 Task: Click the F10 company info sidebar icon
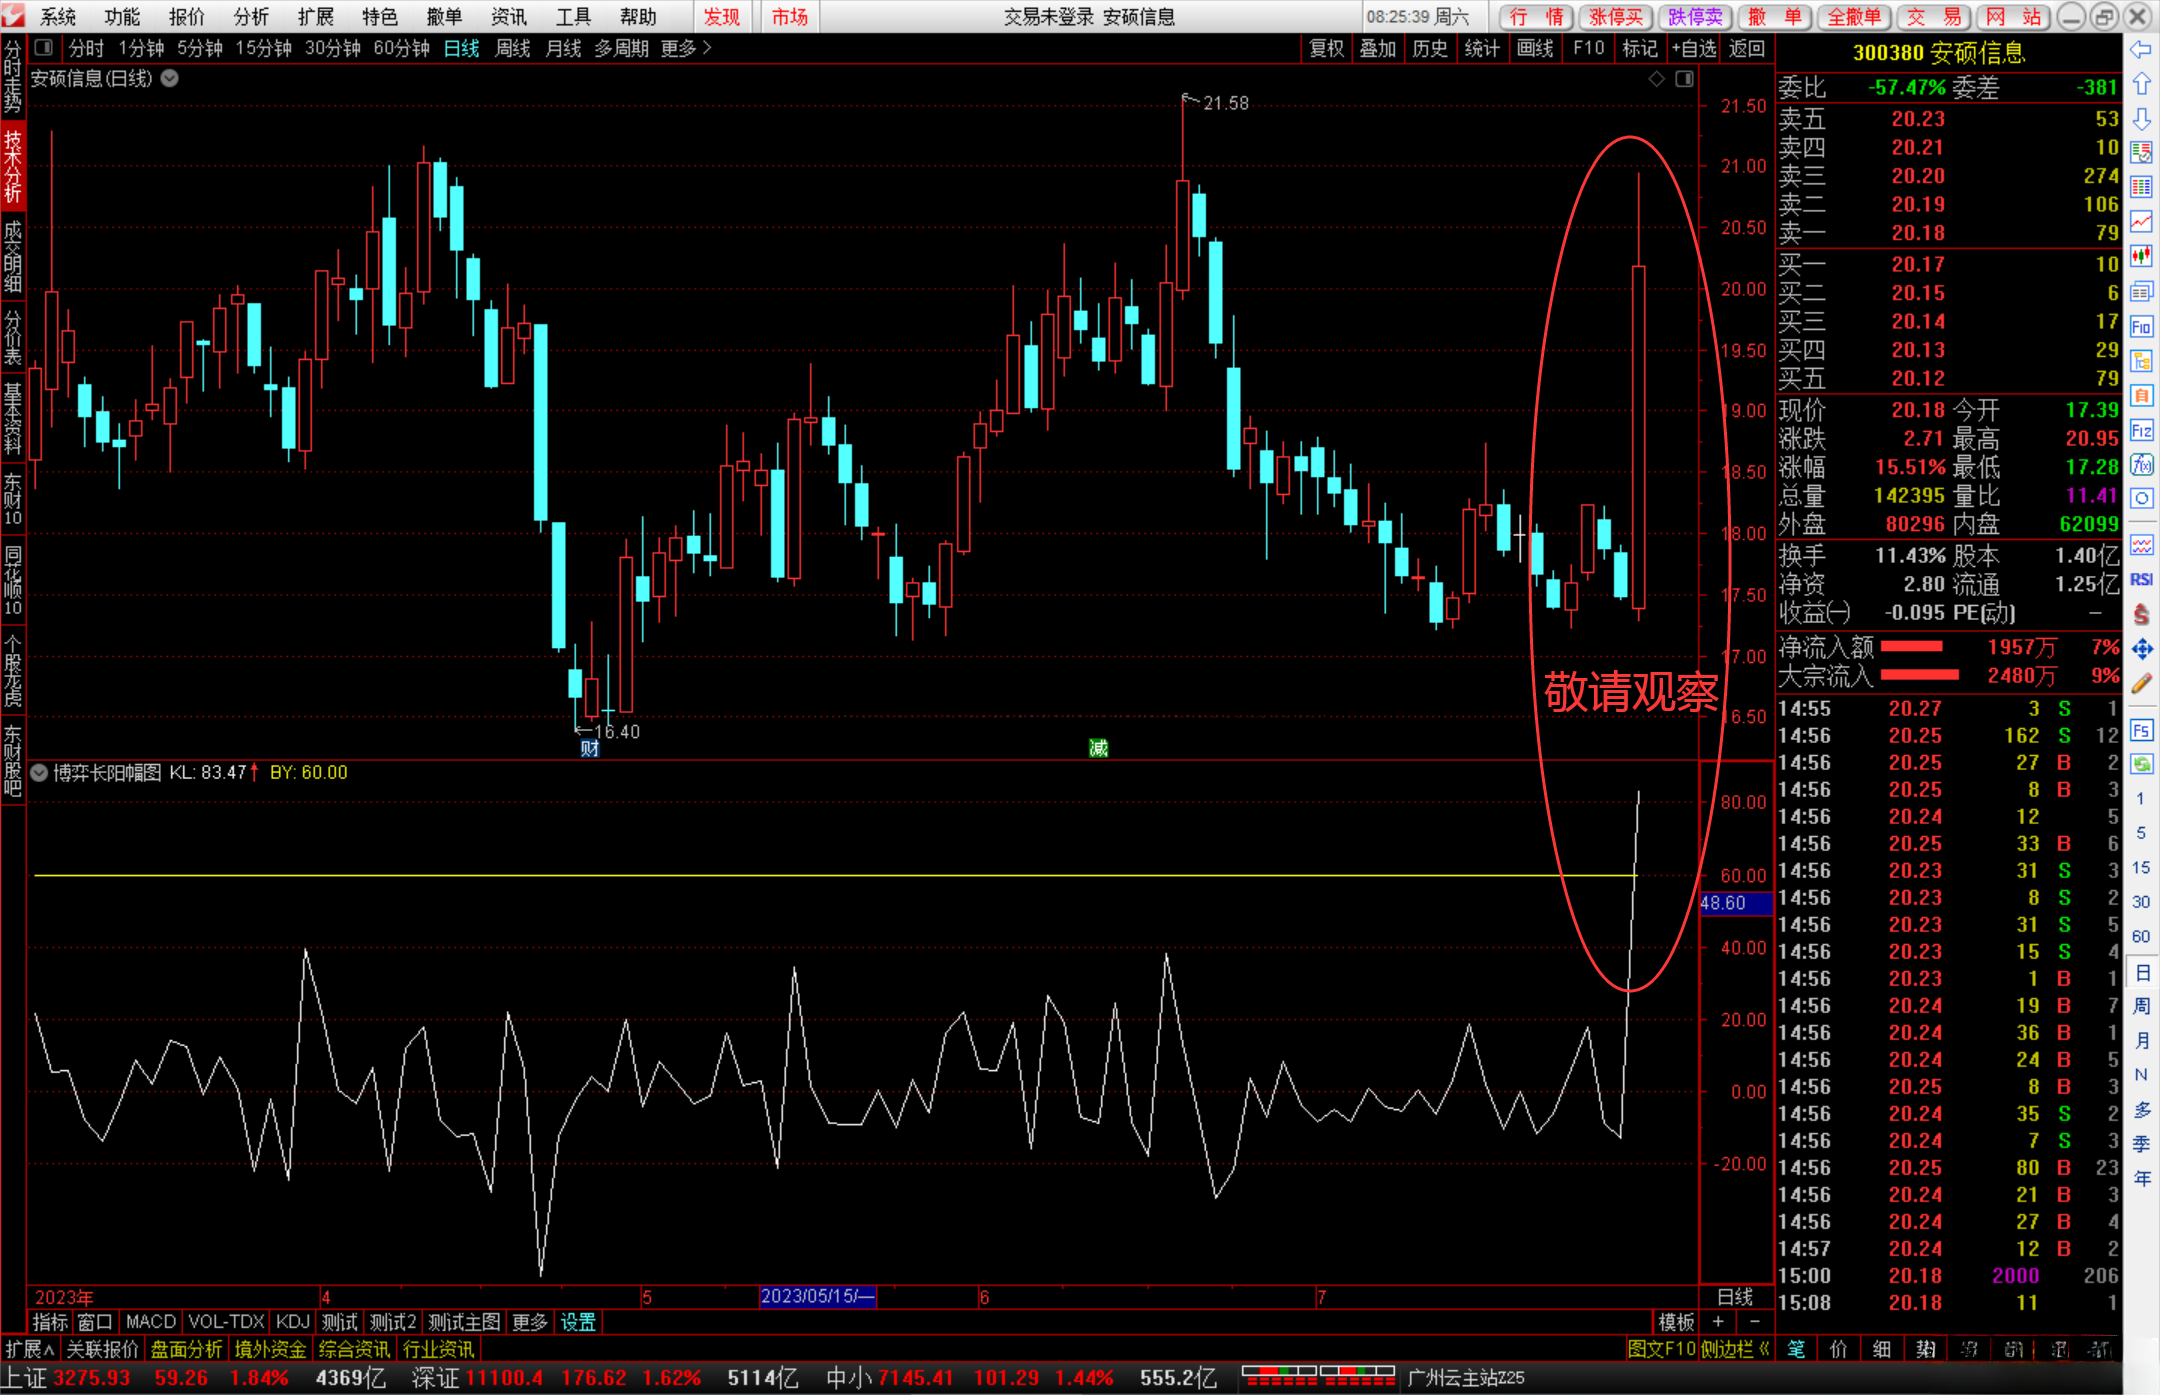2141,327
